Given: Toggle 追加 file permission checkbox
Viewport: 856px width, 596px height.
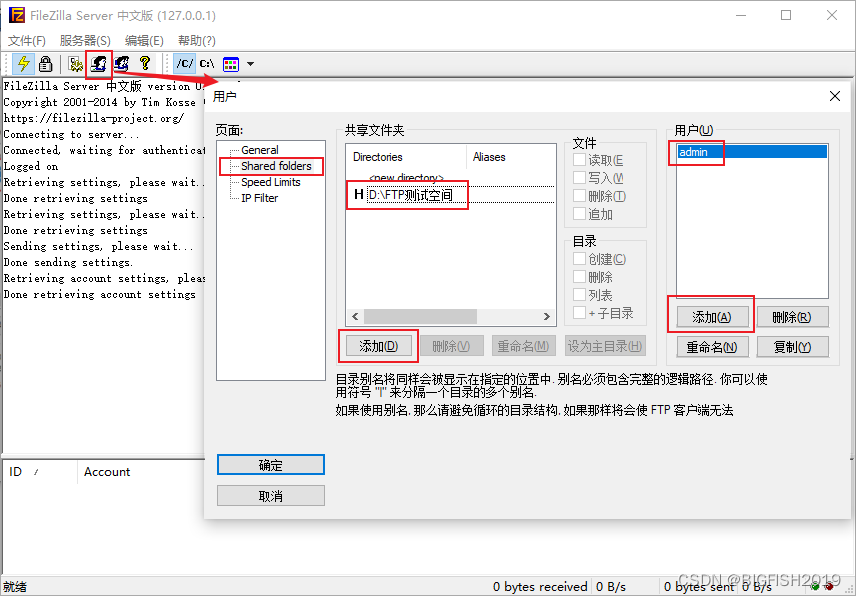Looking at the screenshot, I should [x=579, y=214].
